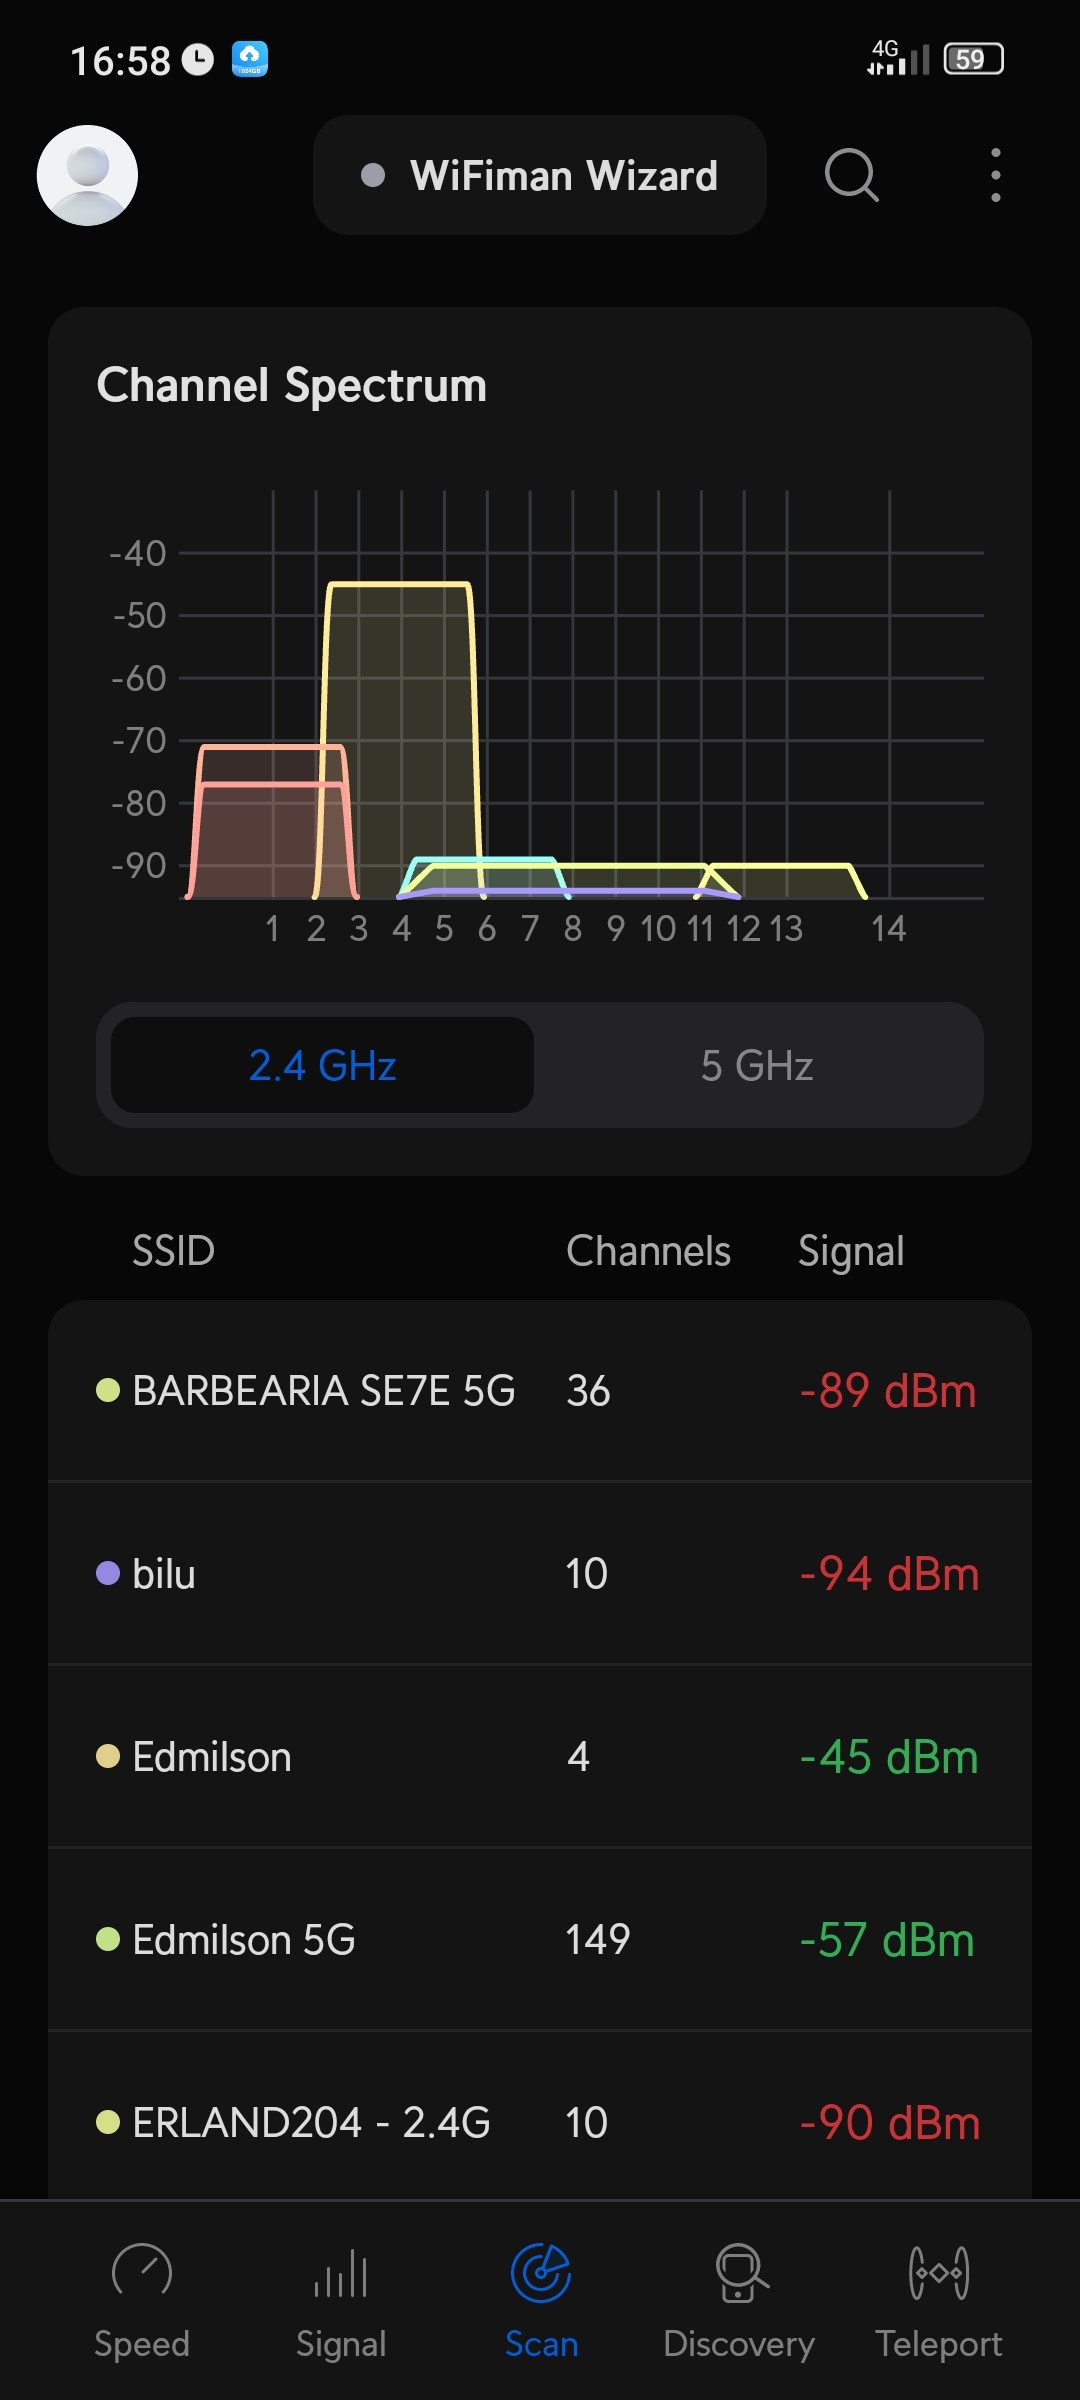Screen dimensions: 1080x2400
Task: Switch spectrum to 5 GHz band
Action: (757, 1066)
